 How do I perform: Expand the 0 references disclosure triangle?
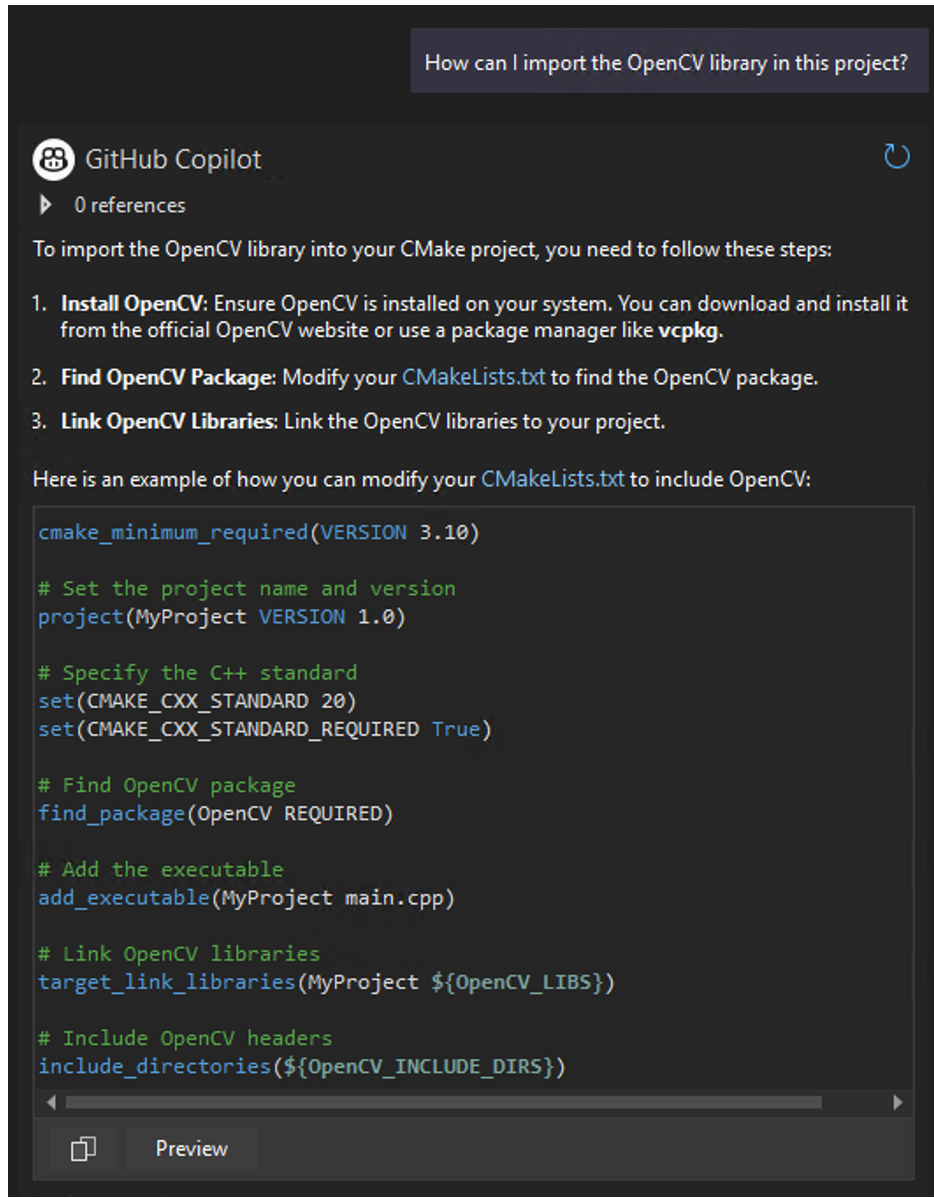click(45, 205)
